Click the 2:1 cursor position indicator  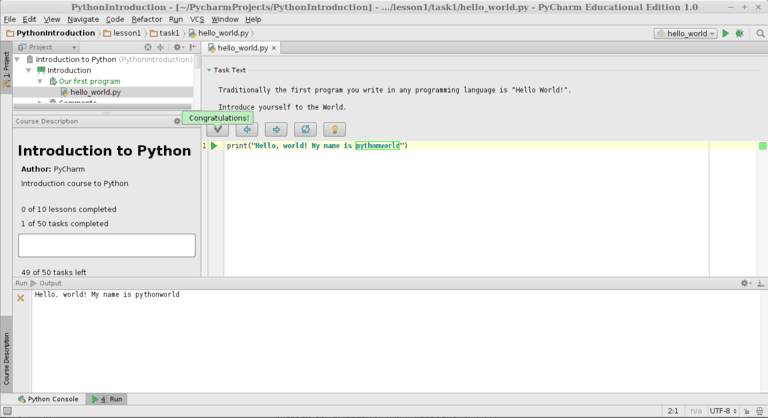point(673,411)
